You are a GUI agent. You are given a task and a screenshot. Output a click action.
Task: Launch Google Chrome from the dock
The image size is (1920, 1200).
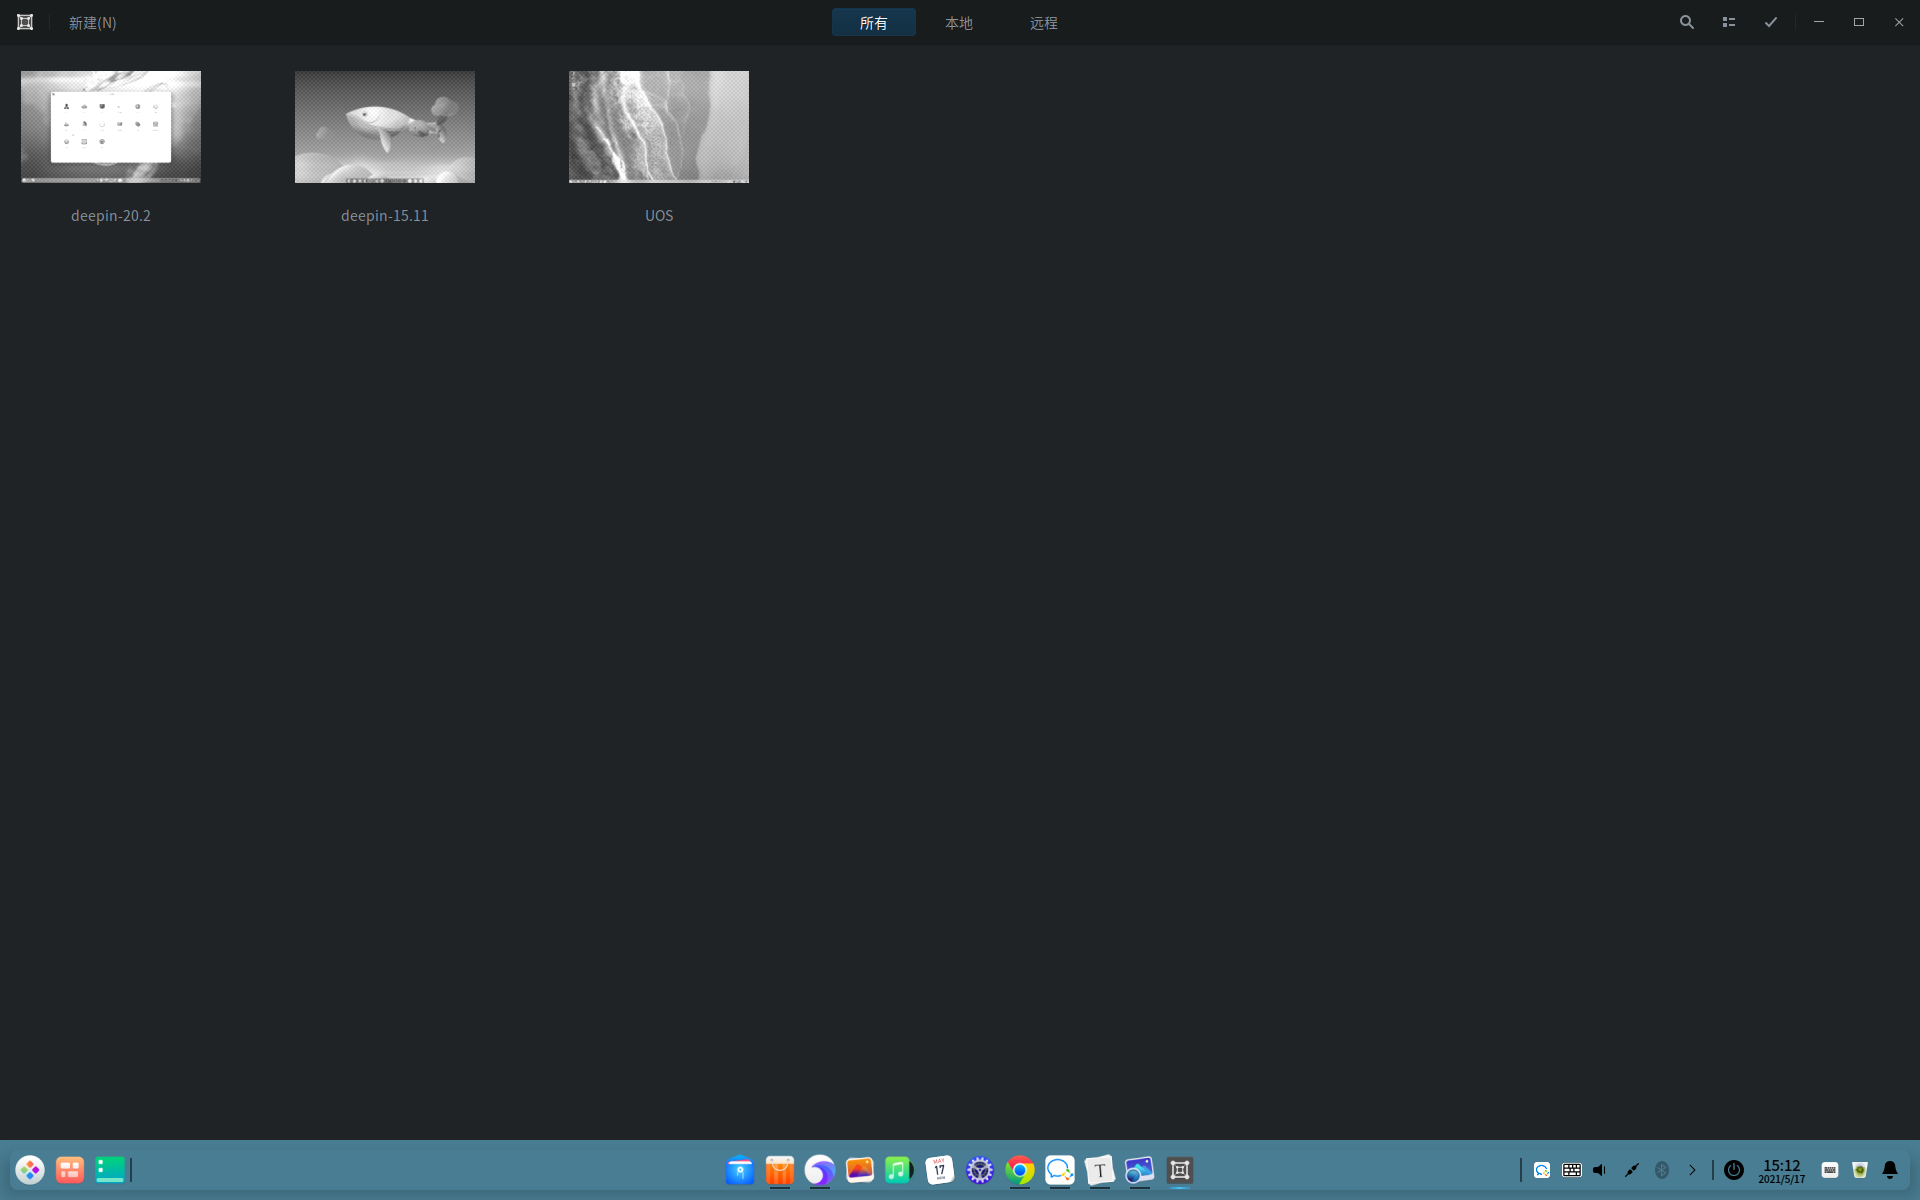point(1020,1169)
